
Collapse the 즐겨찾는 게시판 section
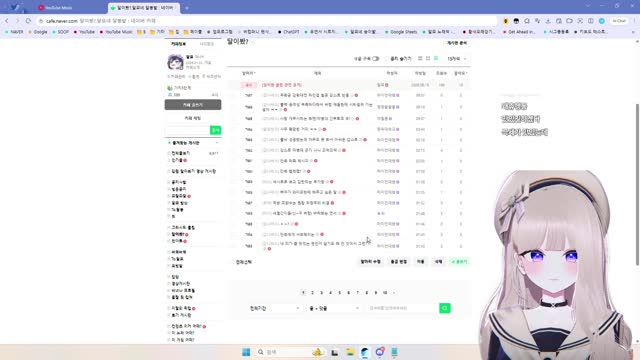click(217, 143)
